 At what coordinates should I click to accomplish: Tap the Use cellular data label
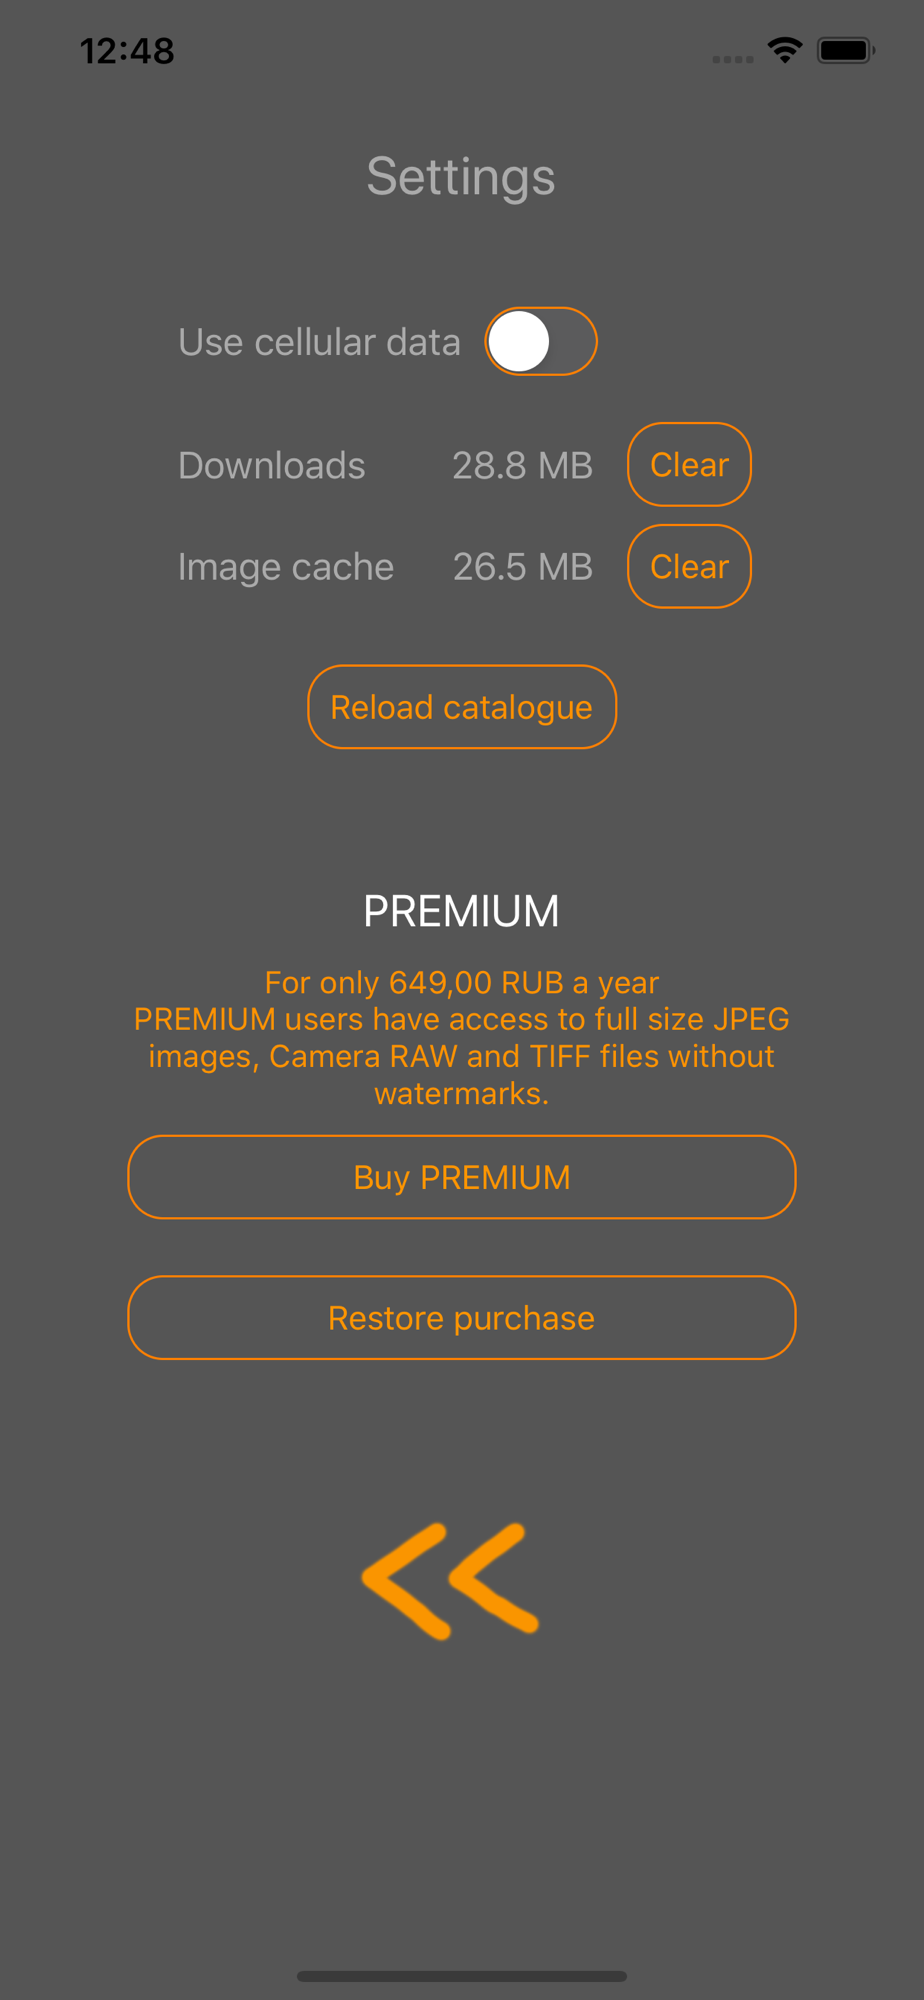coord(319,342)
